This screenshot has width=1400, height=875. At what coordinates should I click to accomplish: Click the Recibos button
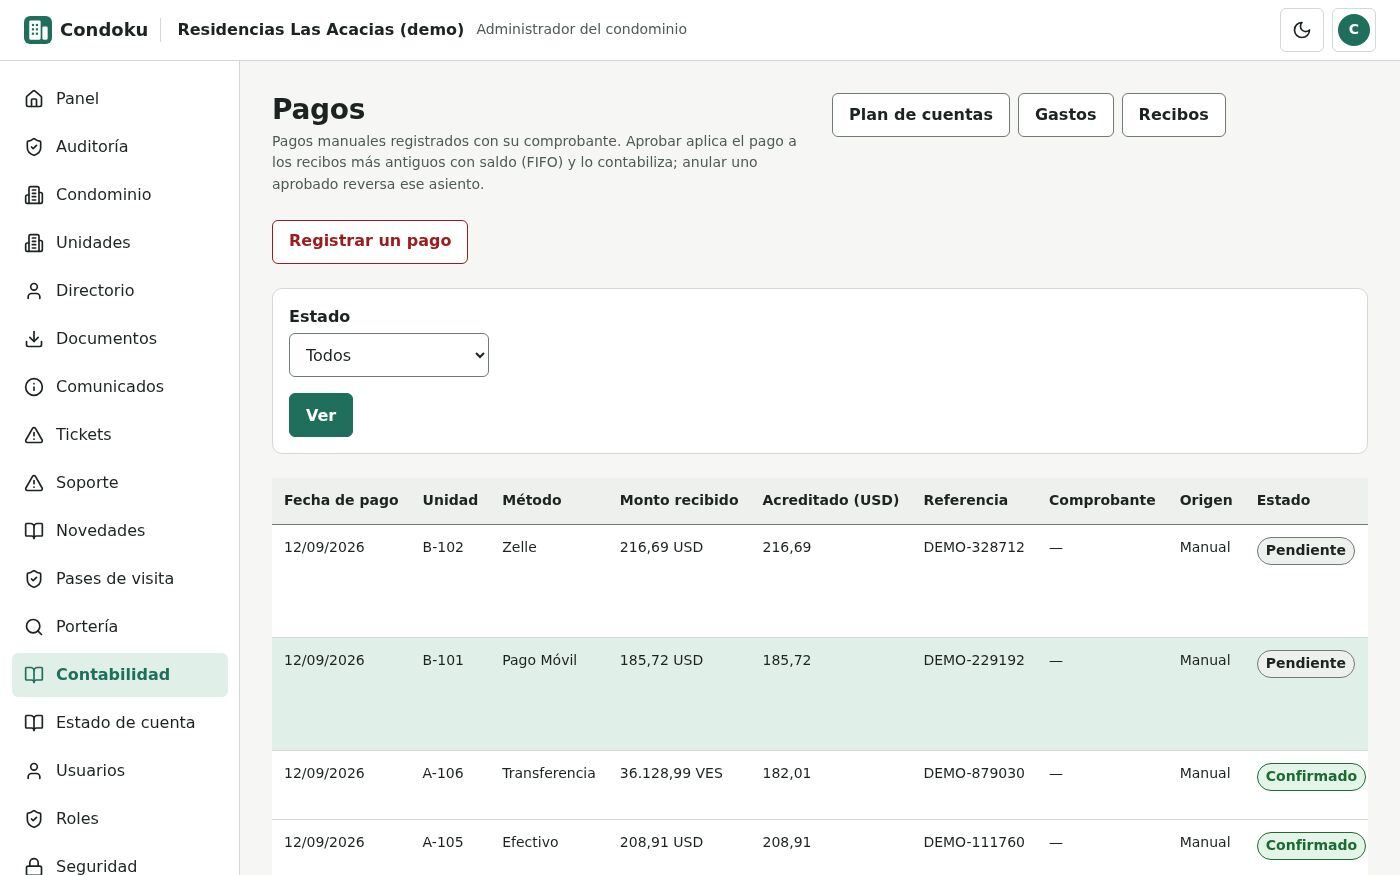click(x=1174, y=115)
